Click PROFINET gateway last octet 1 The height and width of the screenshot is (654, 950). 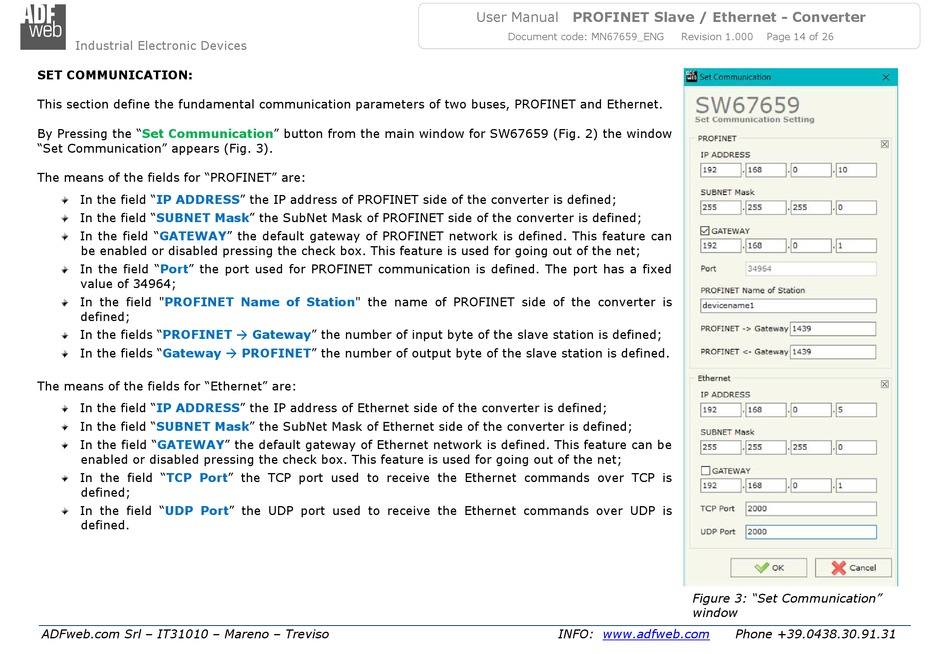[856, 246]
